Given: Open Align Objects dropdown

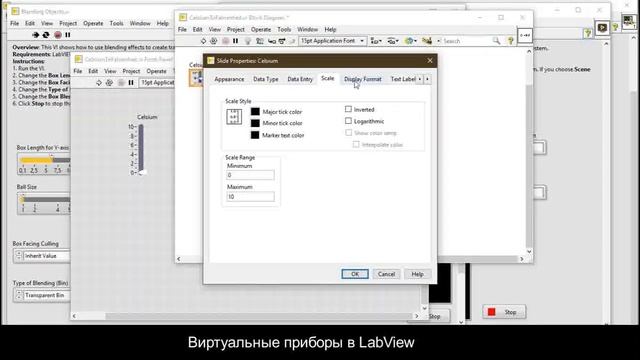Looking at the screenshot, I should coord(376,41).
